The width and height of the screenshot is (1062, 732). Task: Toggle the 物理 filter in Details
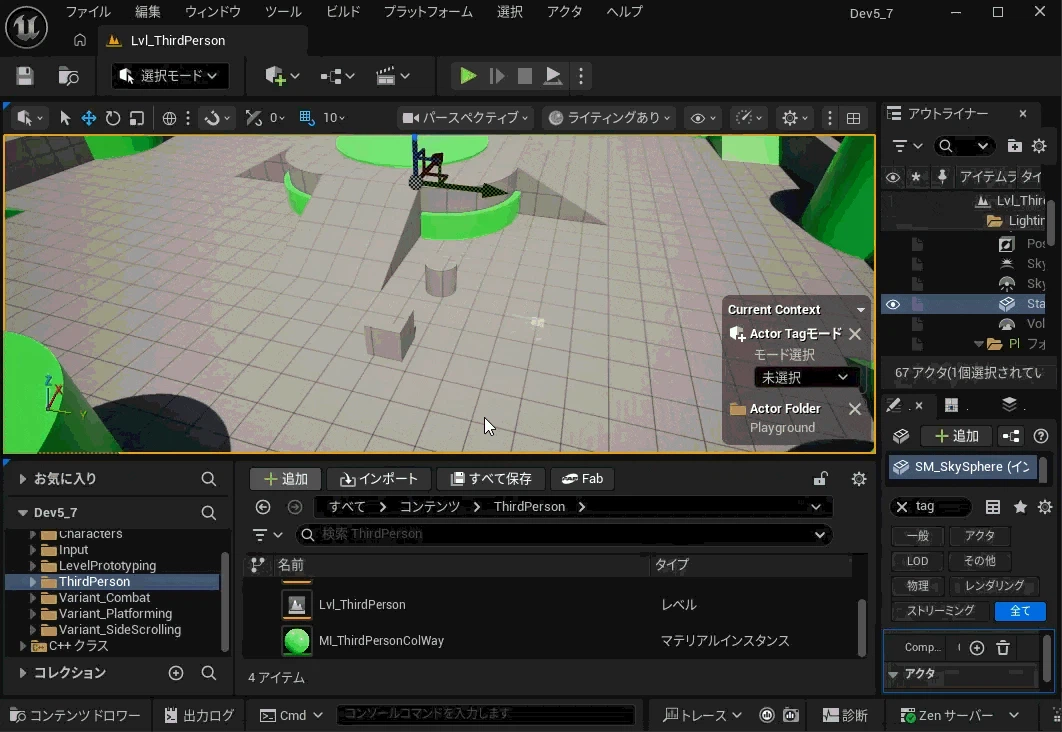pos(918,586)
